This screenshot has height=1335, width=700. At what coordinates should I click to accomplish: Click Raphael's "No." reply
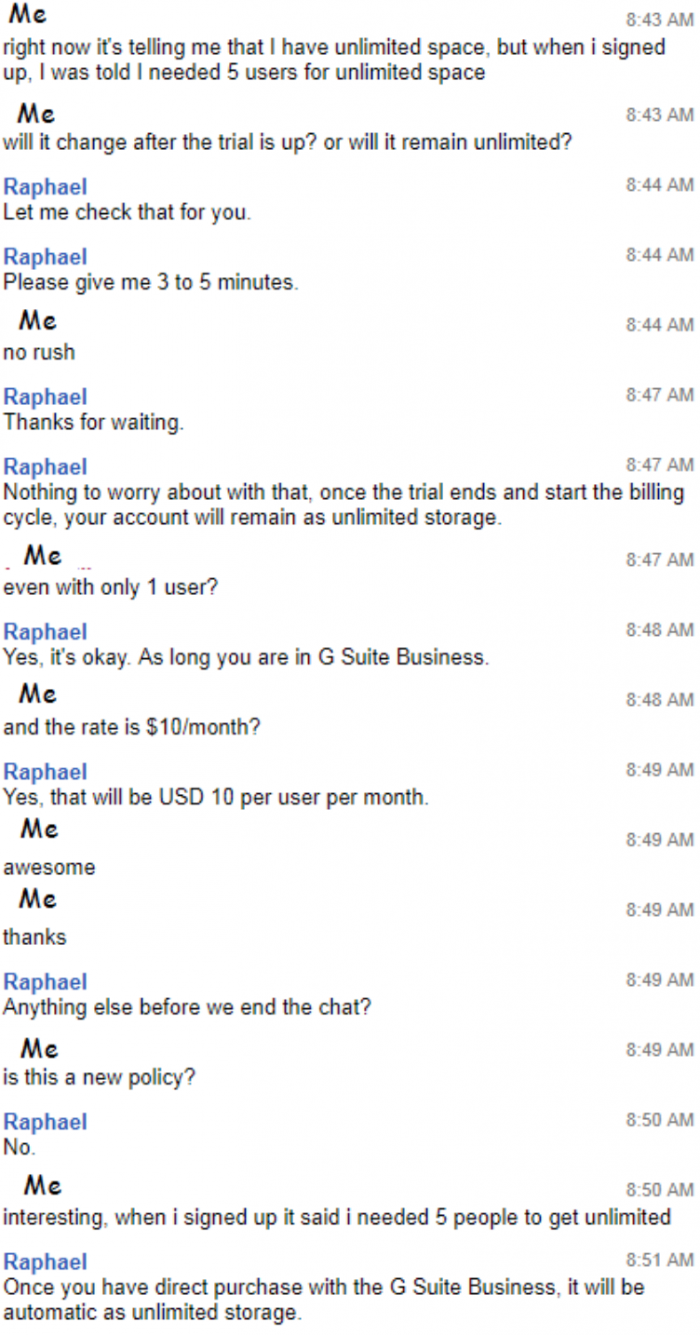pyautogui.click(x=18, y=1148)
